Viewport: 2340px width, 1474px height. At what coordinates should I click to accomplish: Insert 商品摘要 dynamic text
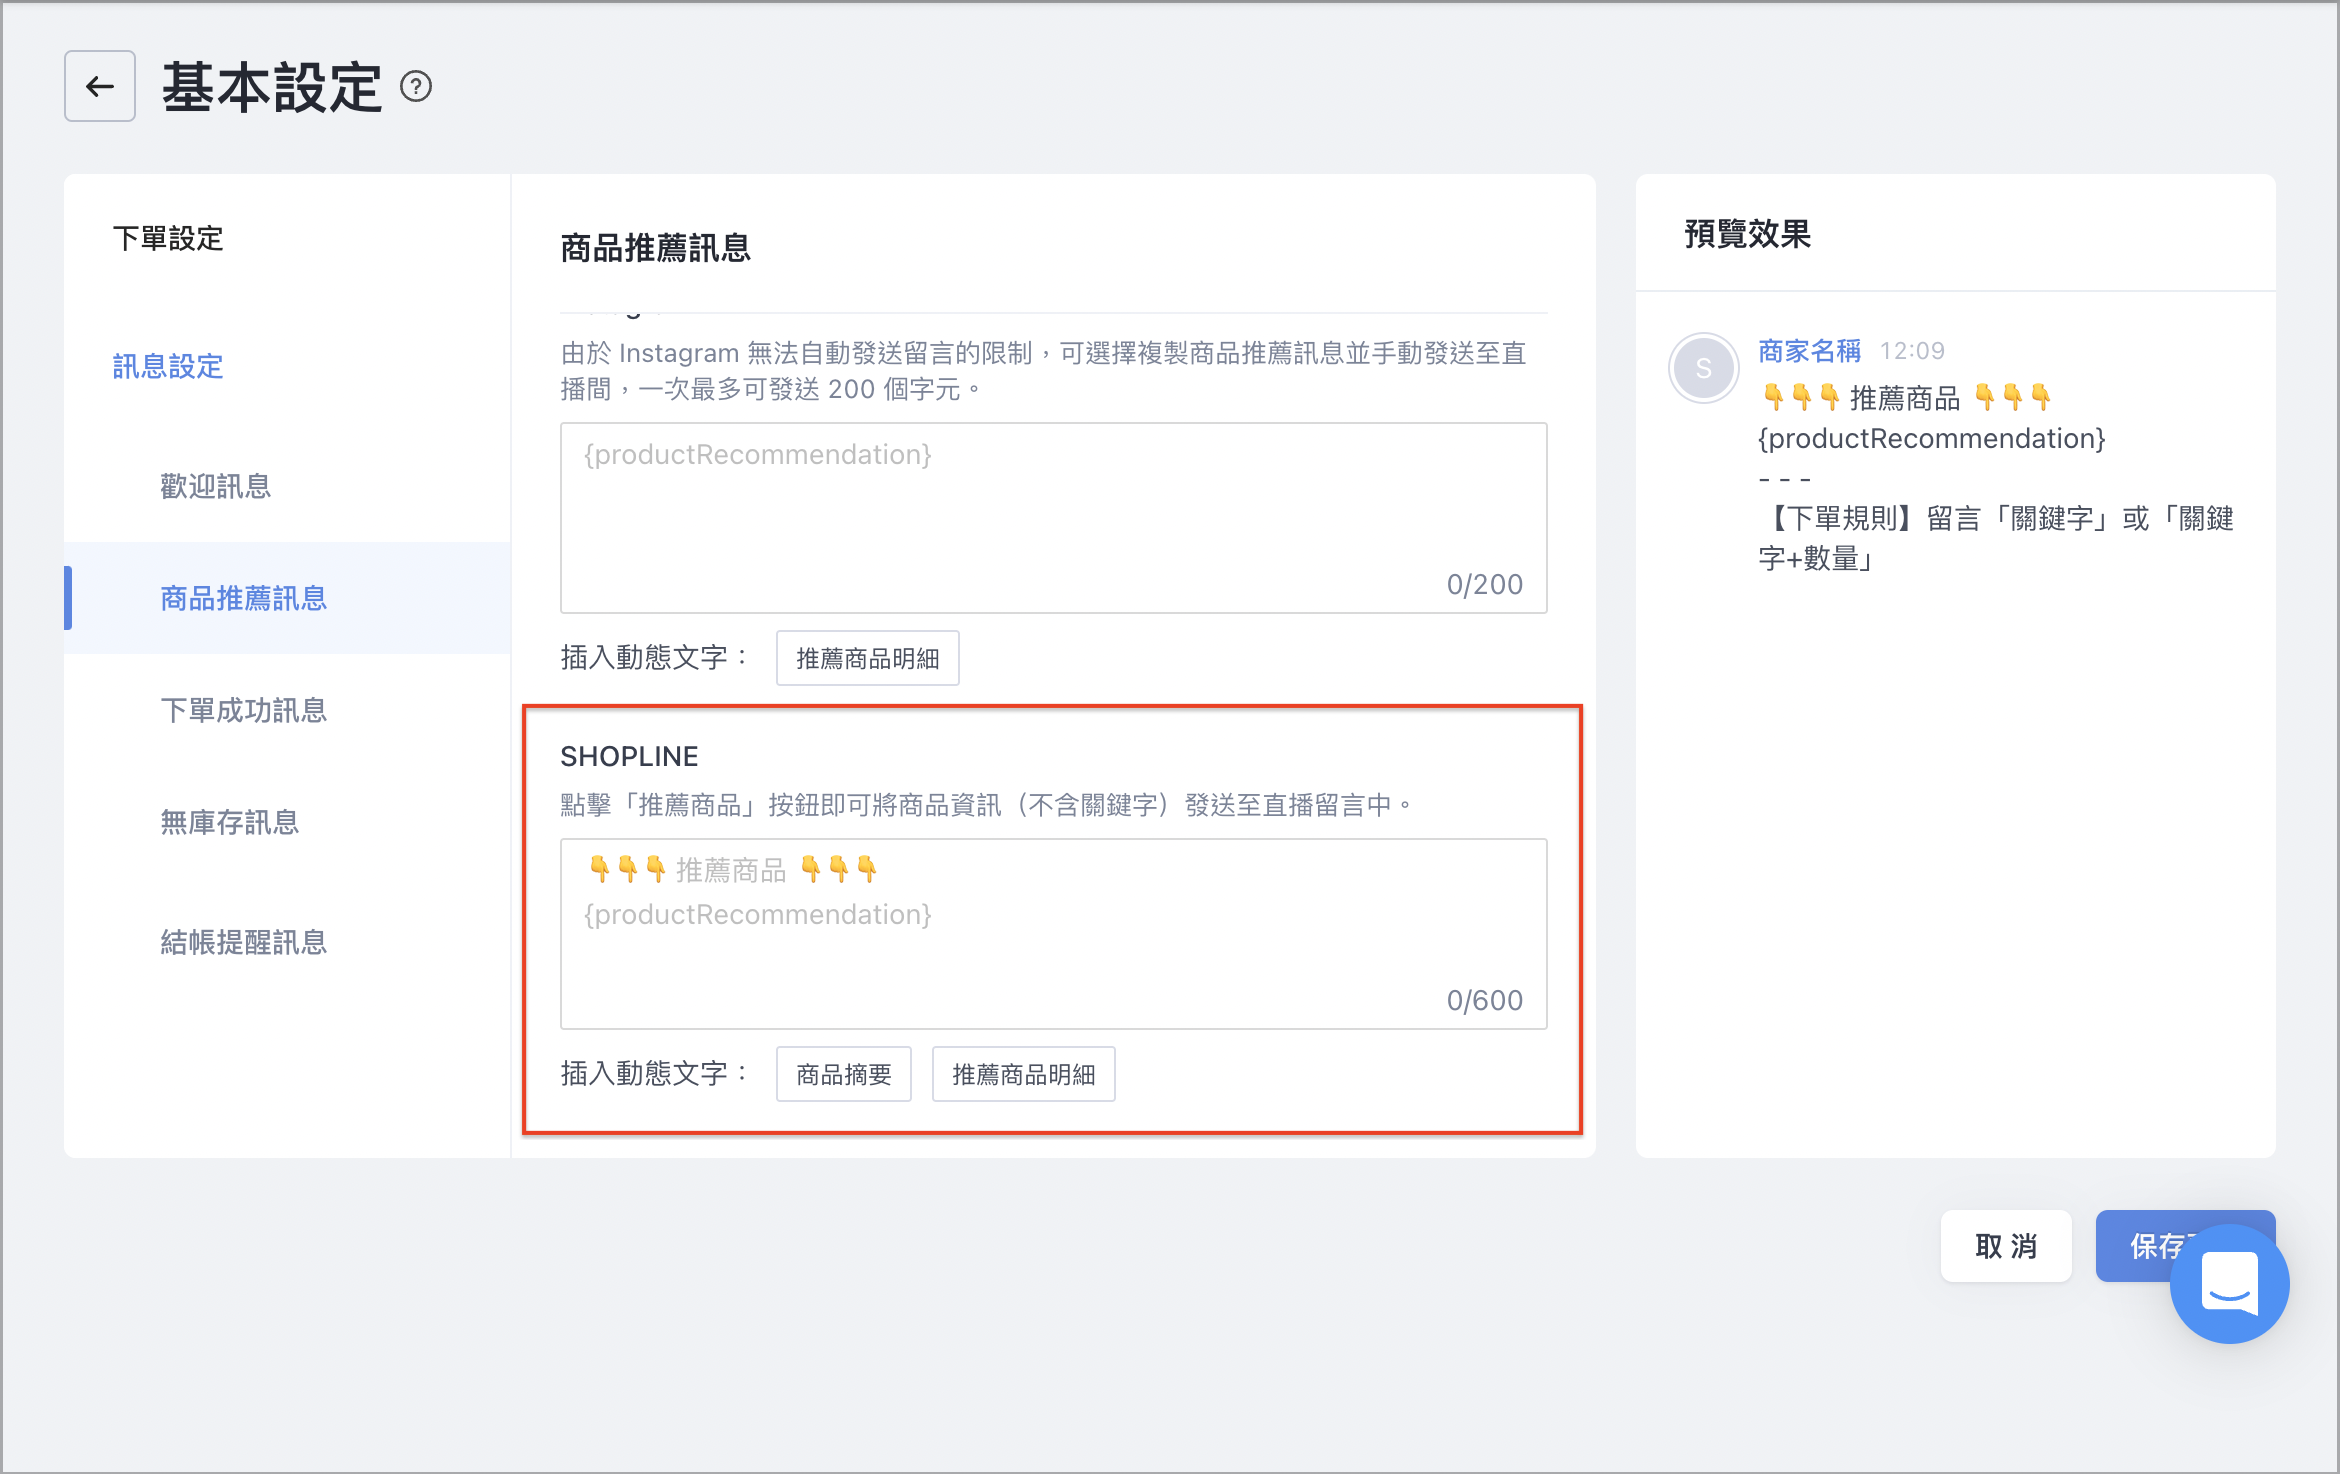click(844, 1074)
